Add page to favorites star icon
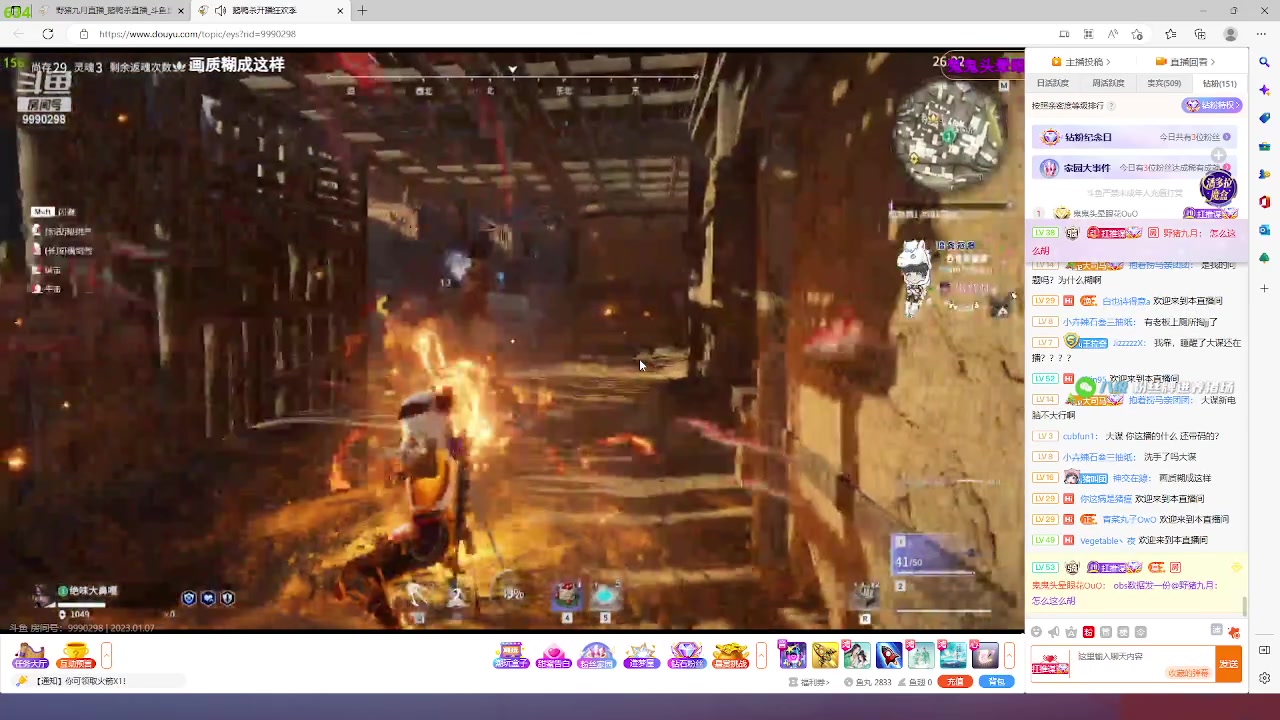The height and width of the screenshot is (720, 1280). click(1137, 34)
